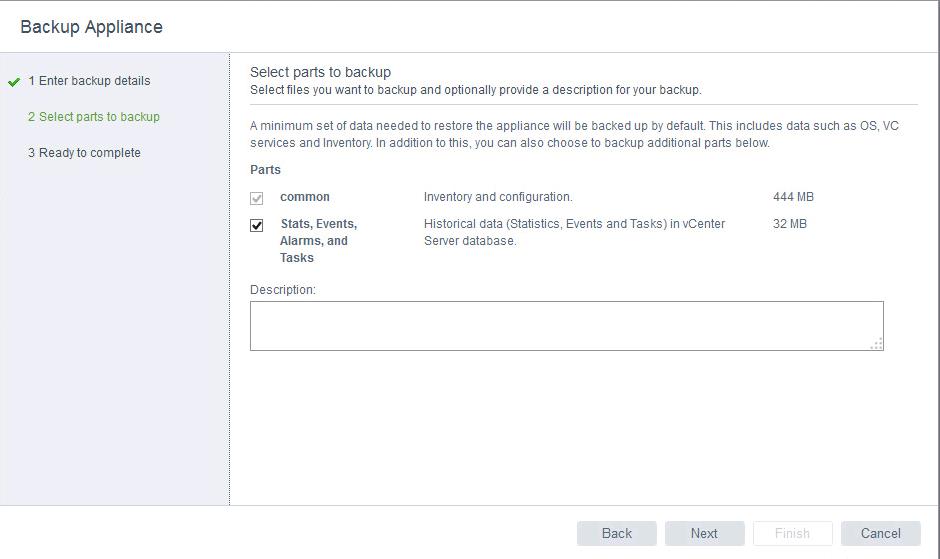Go to step 1 Enter backup details
Viewport: 940px width, 559px height.
[89, 81]
